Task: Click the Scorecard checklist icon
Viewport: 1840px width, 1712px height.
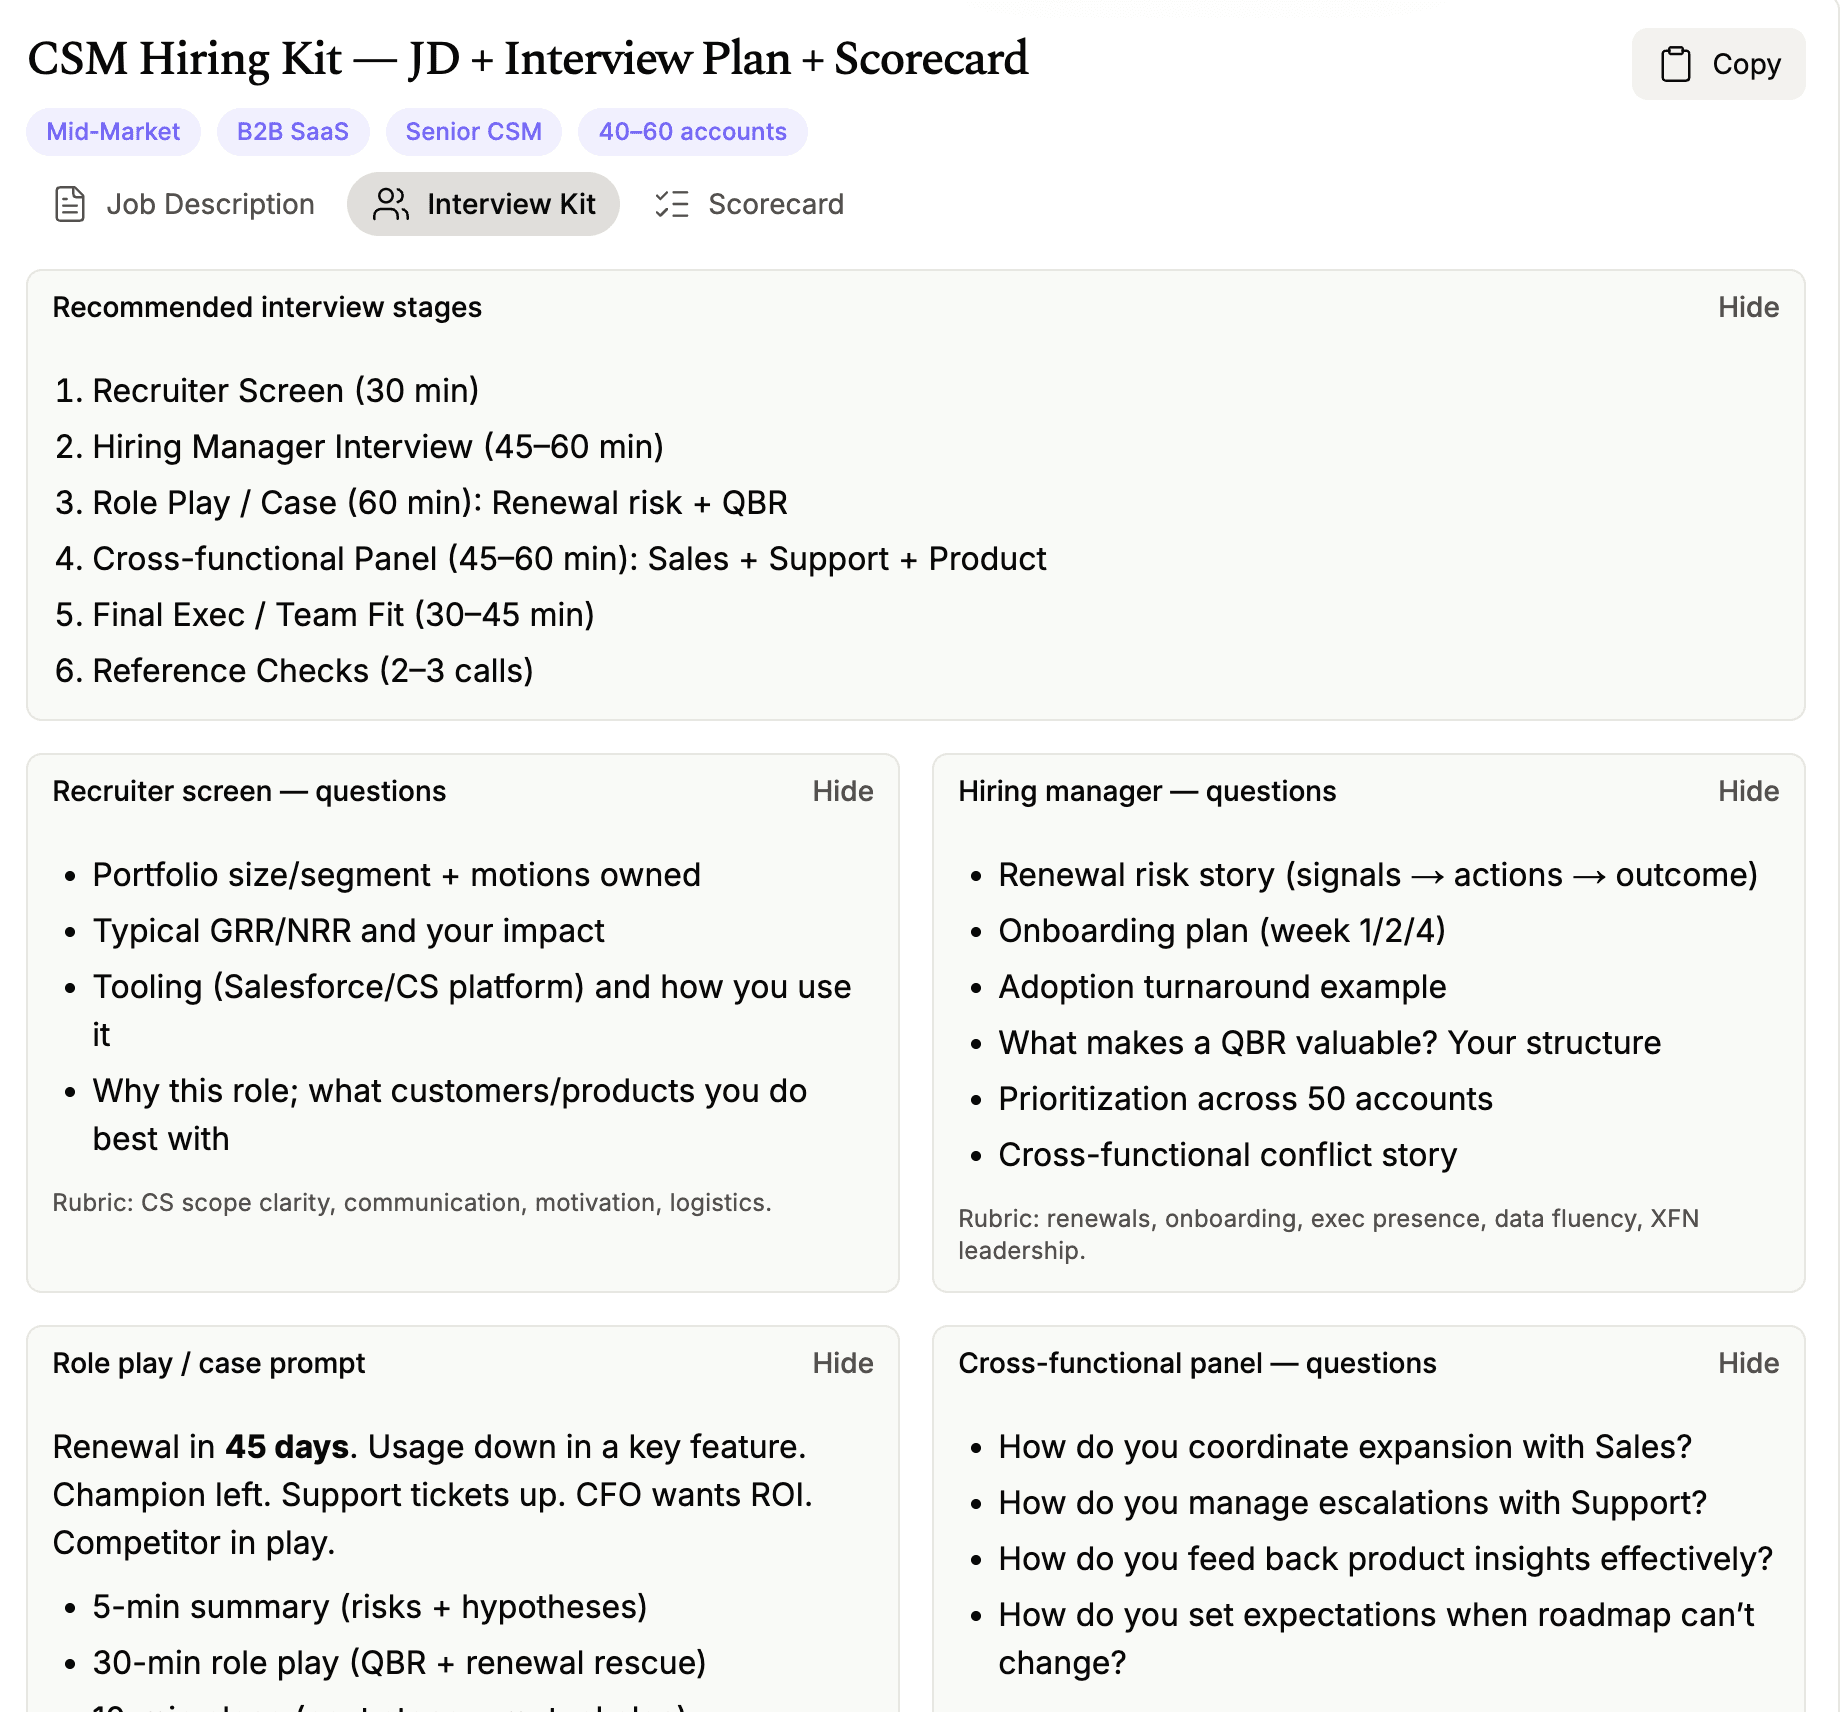Action: [672, 204]
